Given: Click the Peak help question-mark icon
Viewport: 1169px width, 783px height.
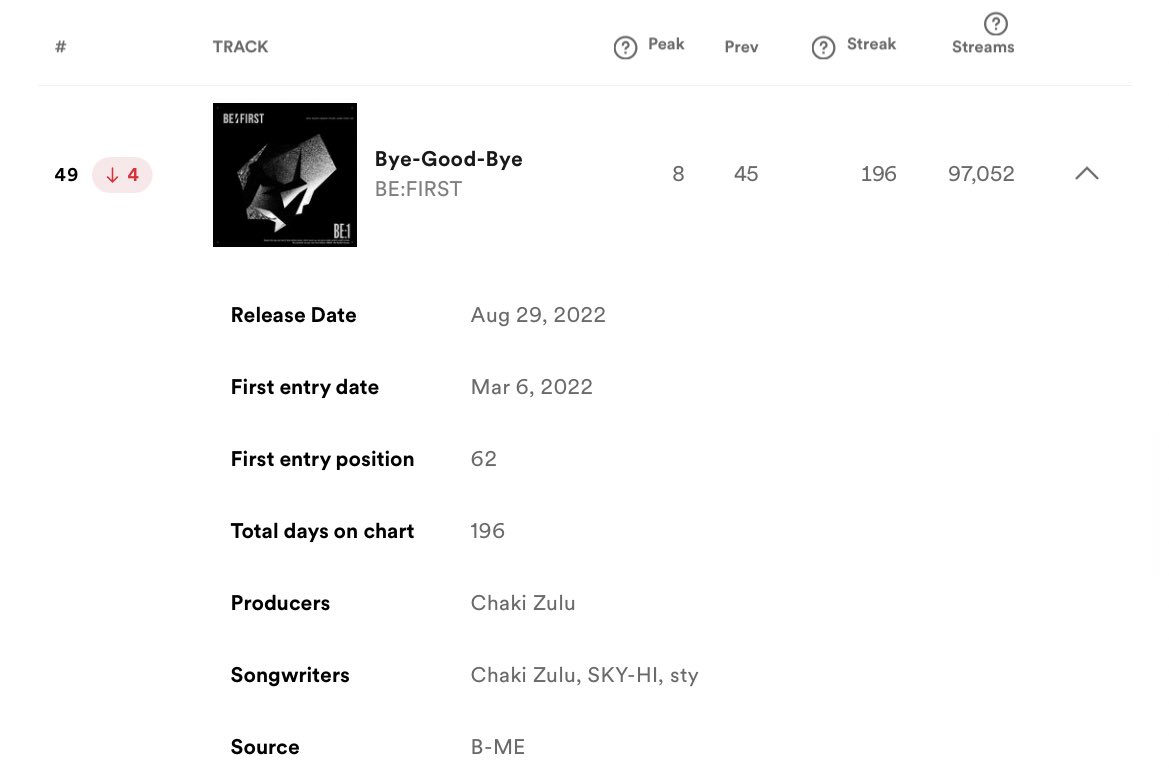Looking at the screenshot, I should 625,48.
